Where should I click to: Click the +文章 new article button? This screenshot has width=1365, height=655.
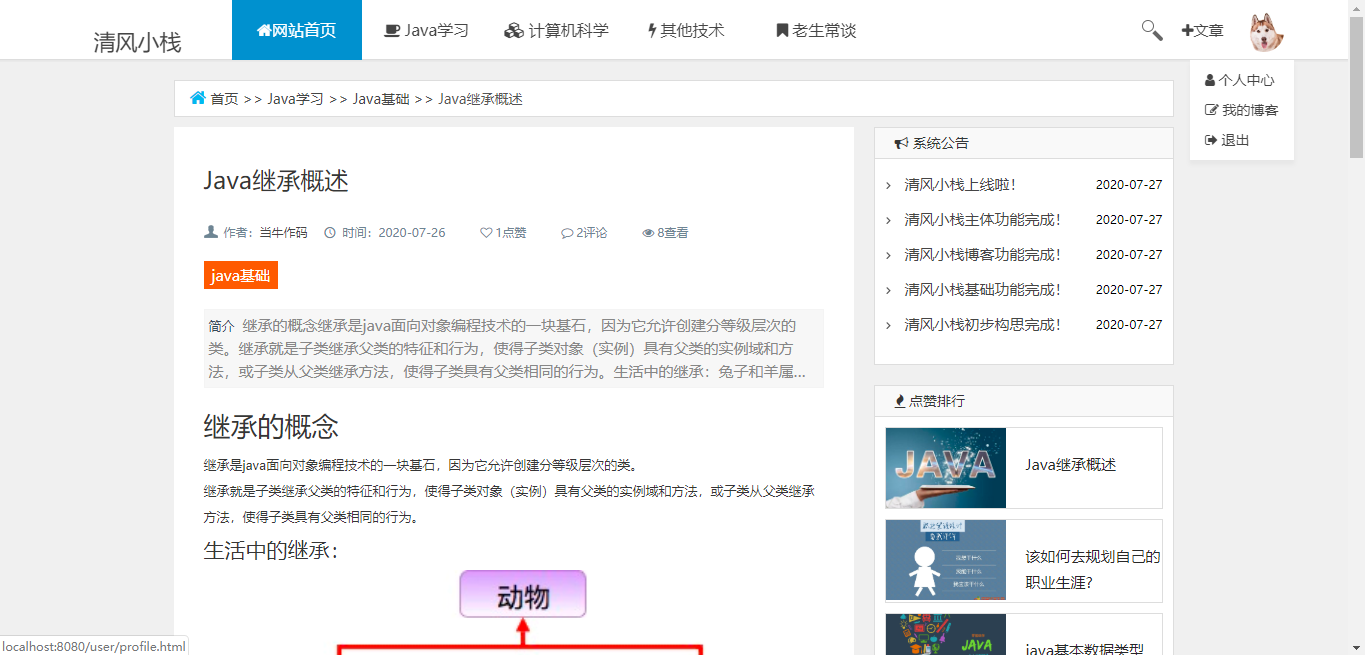coord(1203,31)
